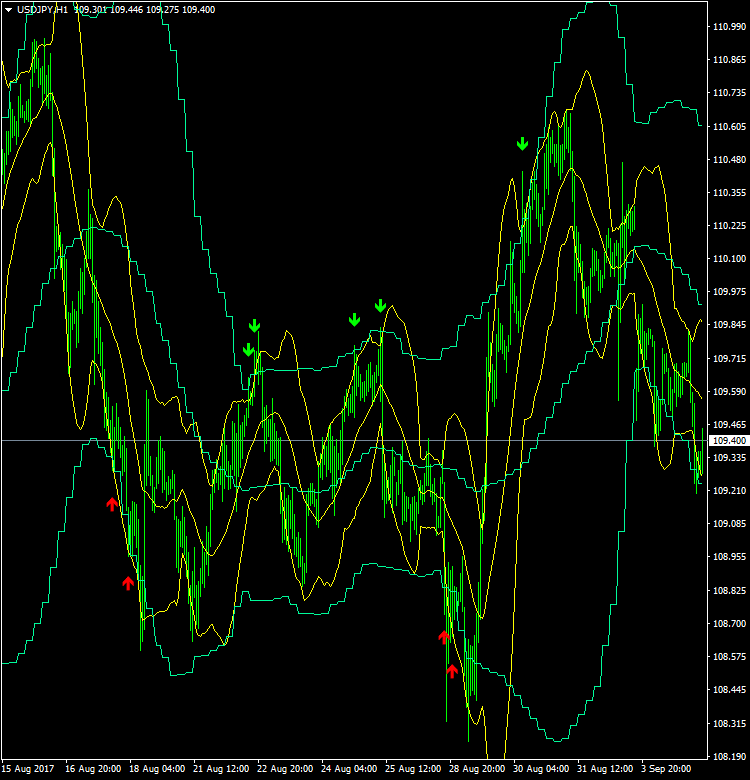Click the green sell arrow above 25 Aug 12:00

tap(380, 306)
